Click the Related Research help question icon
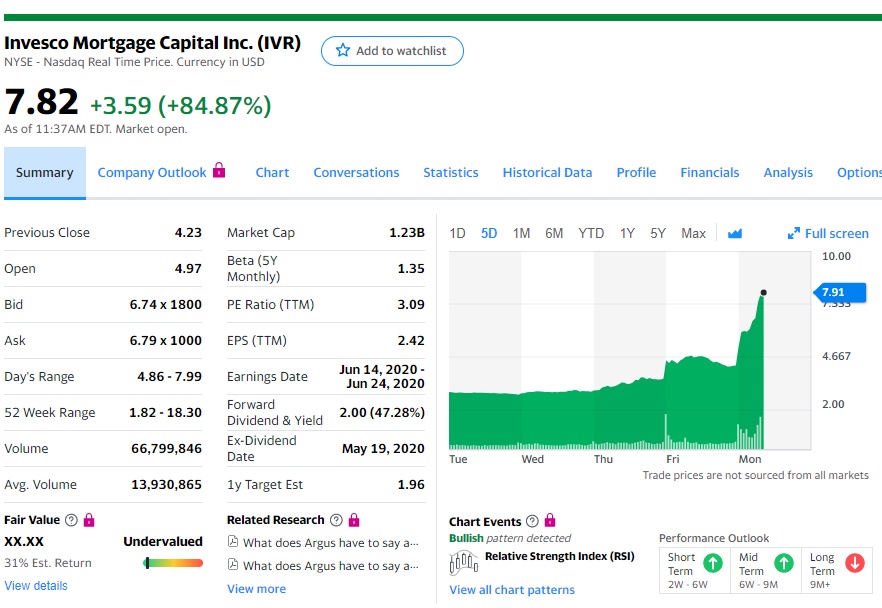 tap(336, 520)
